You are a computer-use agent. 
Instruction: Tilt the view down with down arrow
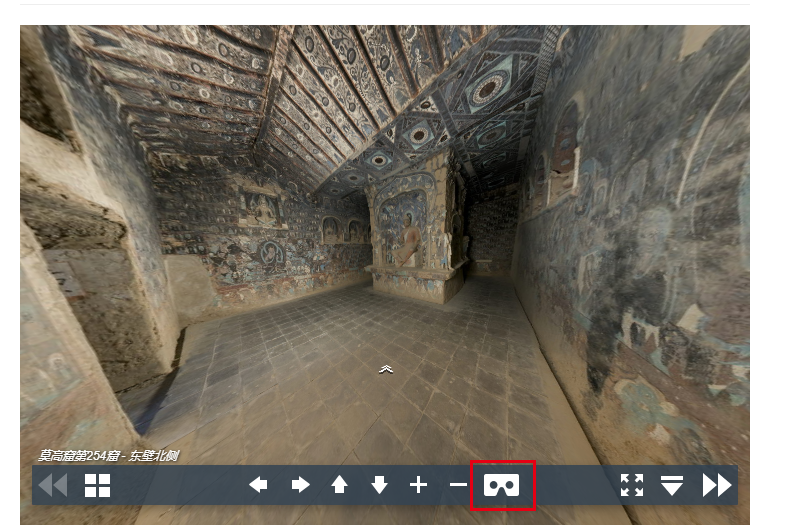pyautogui.click(x=379, y=484)
